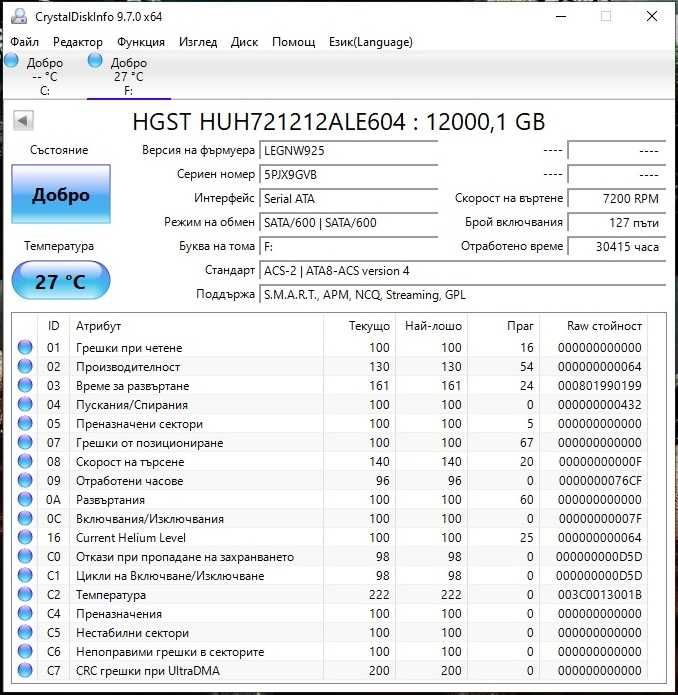678x695 pixels.
Task: Click the serial number field 5PJX9GVB
Action: point(348,175)
